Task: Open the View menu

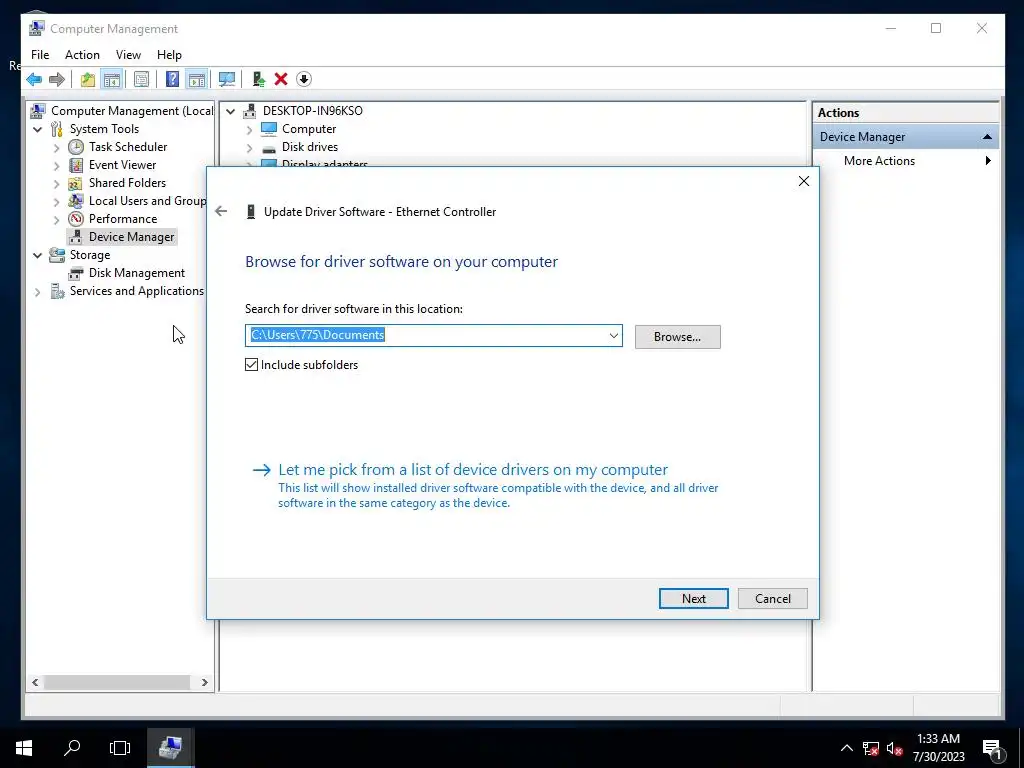Action: point(128,55)
